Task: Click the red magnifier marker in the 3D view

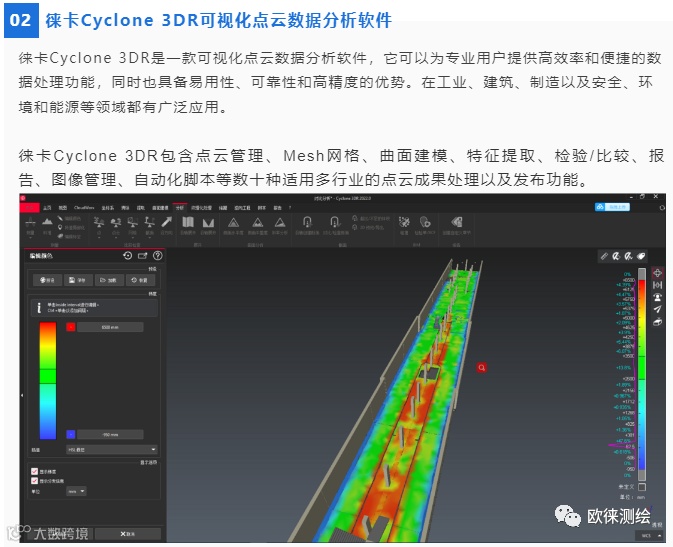Action: [482, 368]
